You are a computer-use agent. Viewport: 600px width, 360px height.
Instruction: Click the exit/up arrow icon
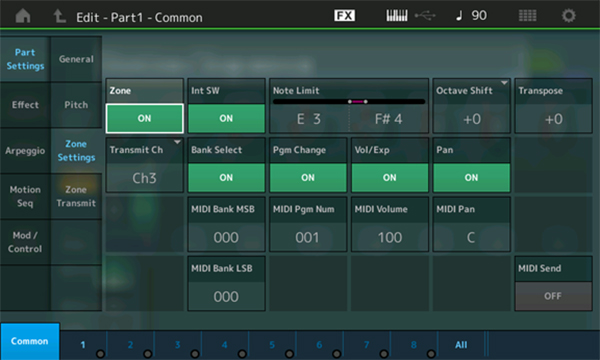click(x=59, y=16)
